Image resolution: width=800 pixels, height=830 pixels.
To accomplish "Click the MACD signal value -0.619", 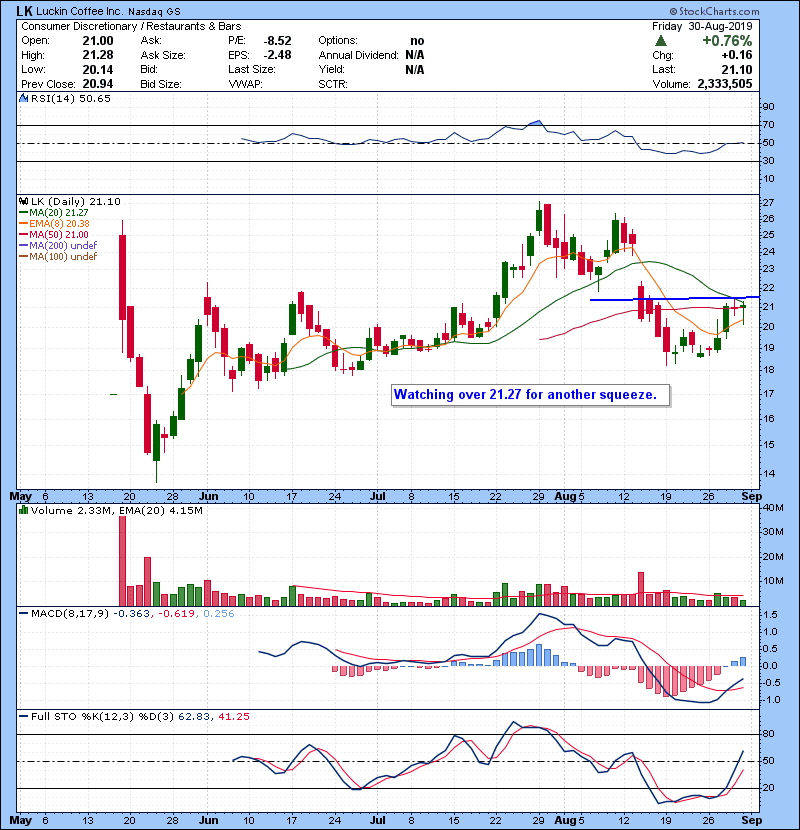I will (176, 614).
